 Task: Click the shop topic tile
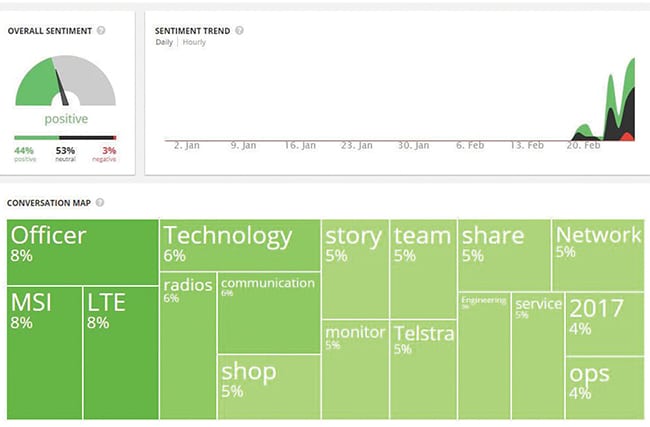pos(268,386)
